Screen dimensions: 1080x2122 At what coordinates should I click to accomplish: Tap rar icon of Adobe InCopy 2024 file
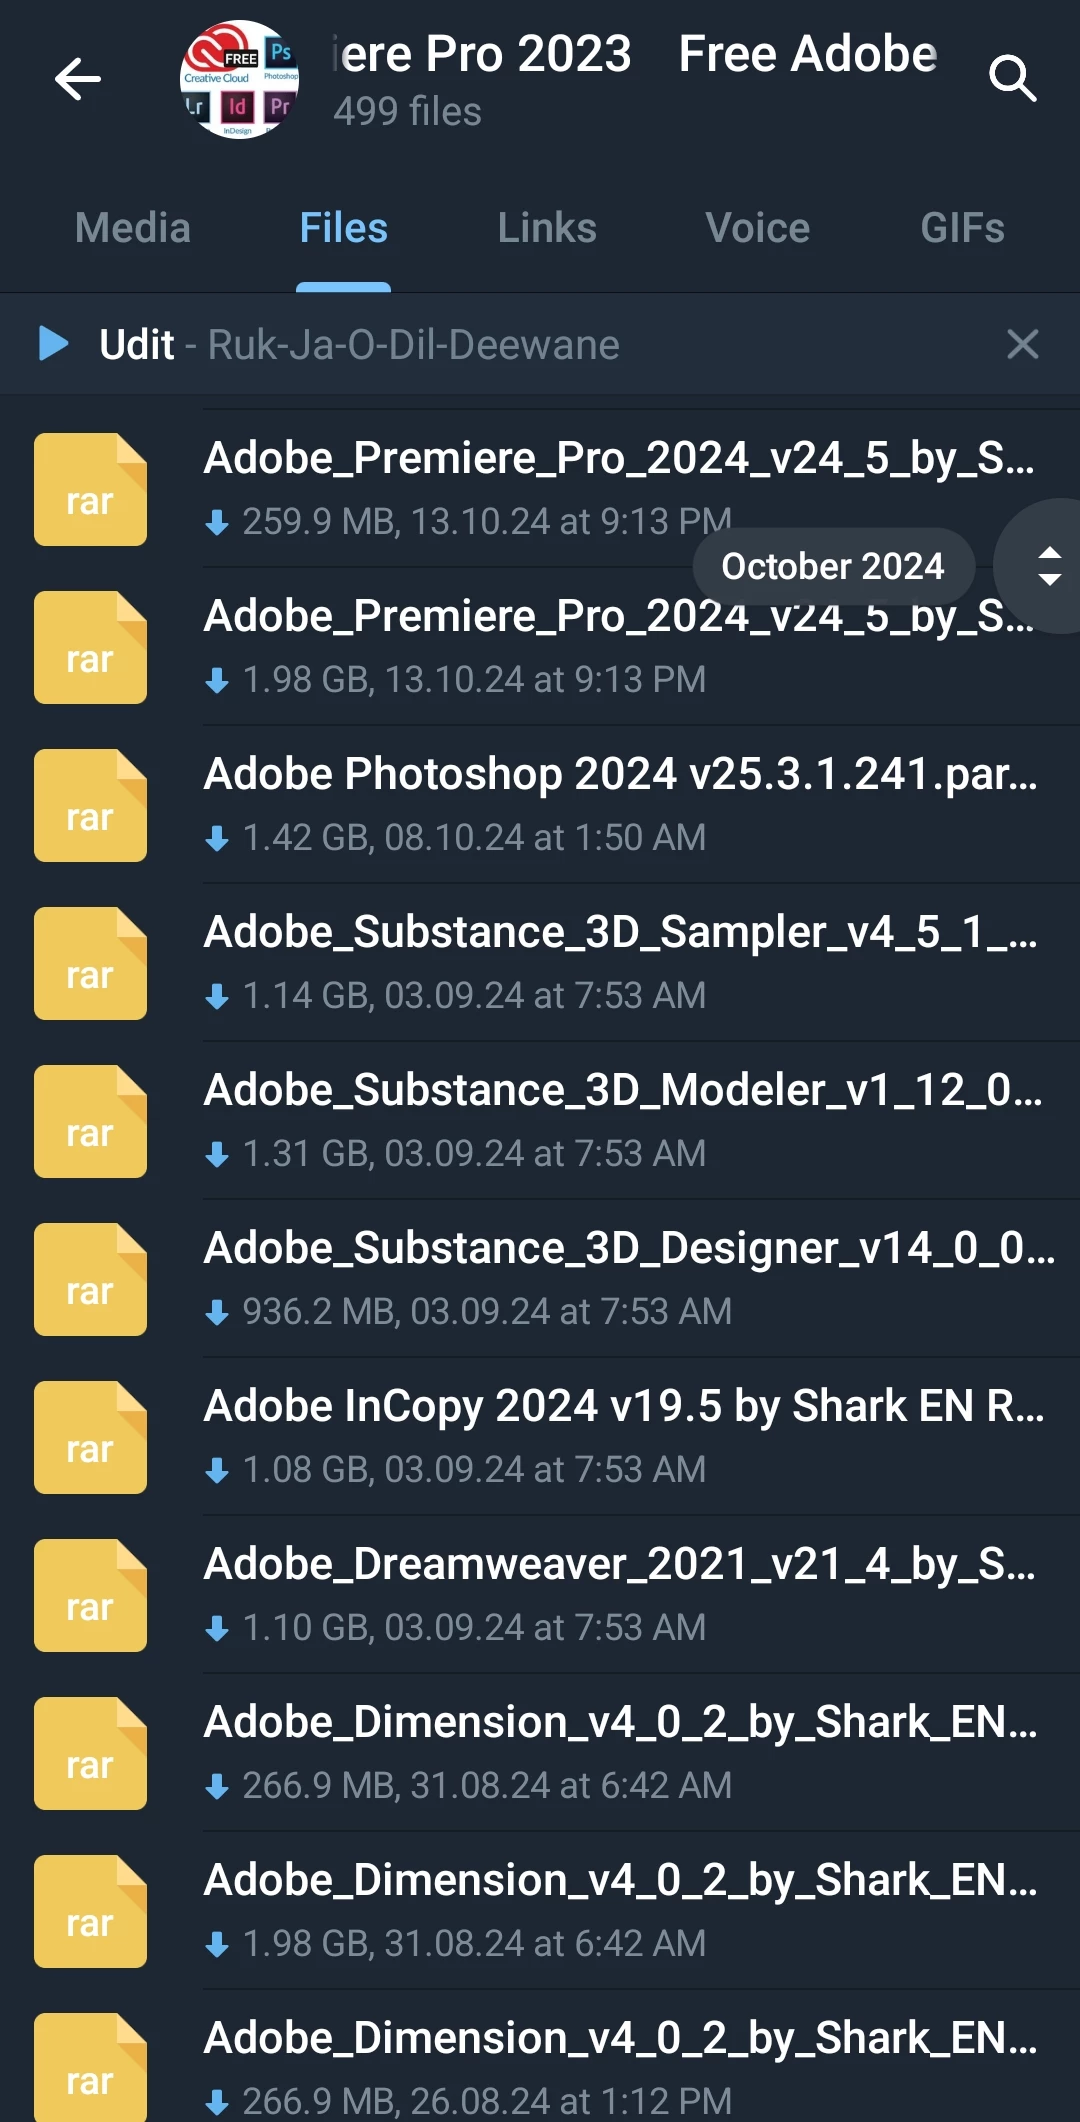(90, 1437)
